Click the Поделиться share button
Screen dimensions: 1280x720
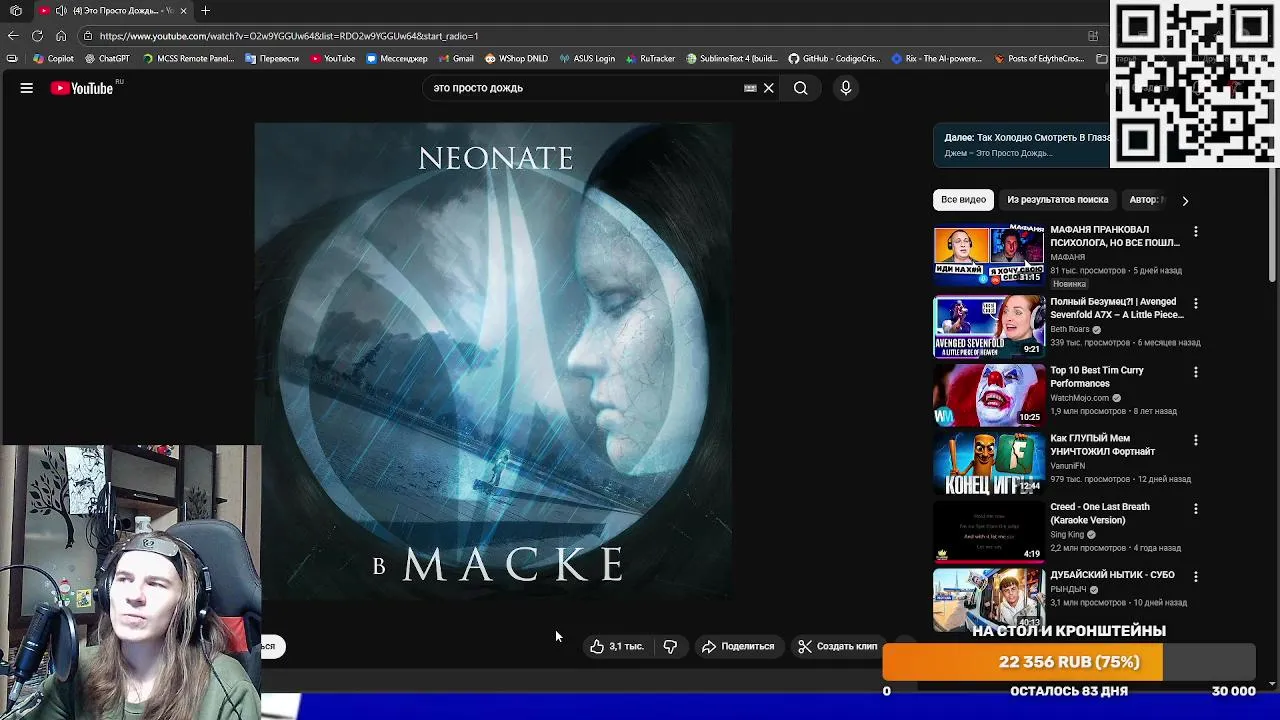[x=738, y=646]
